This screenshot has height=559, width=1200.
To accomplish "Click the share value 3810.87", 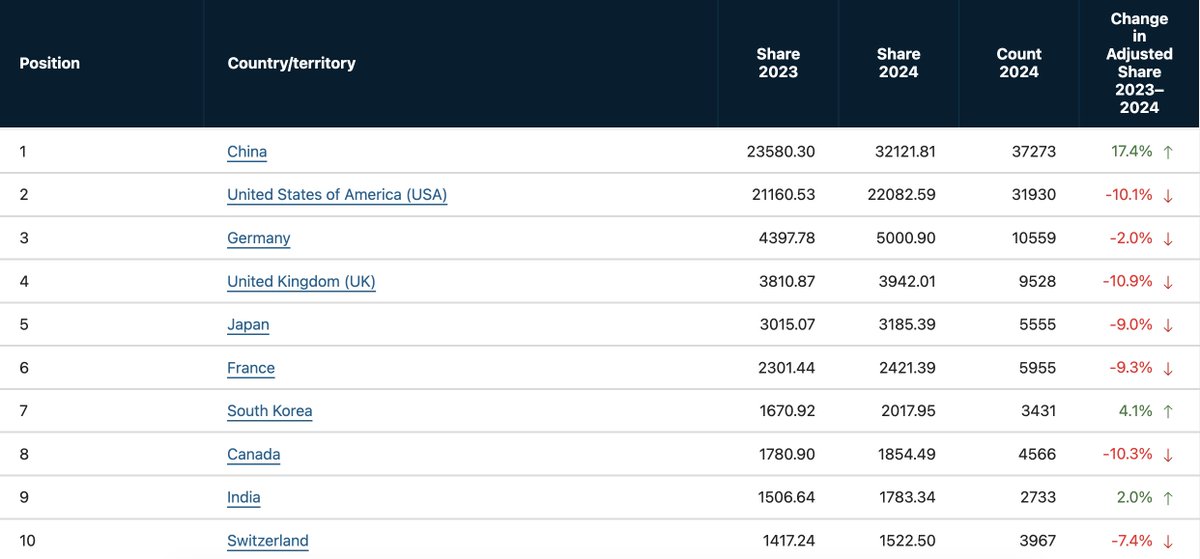I will tap(785, 282).
